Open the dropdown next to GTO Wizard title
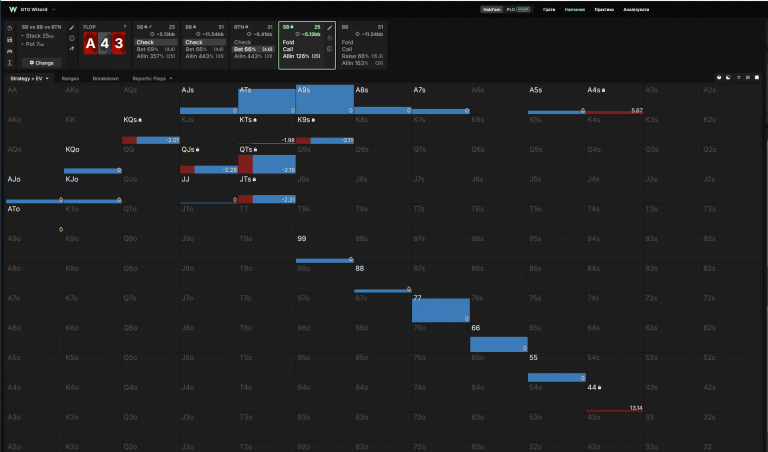 [53, 9]
